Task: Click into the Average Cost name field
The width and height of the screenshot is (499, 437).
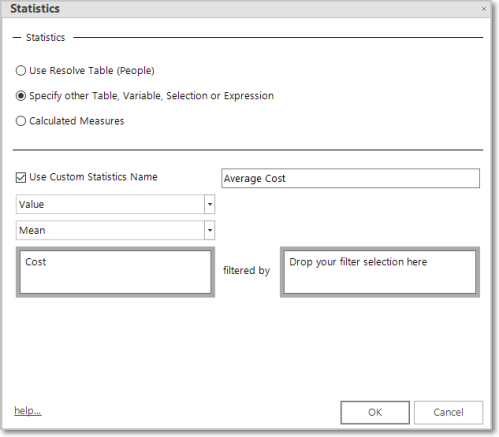Action: coord(350,178)
